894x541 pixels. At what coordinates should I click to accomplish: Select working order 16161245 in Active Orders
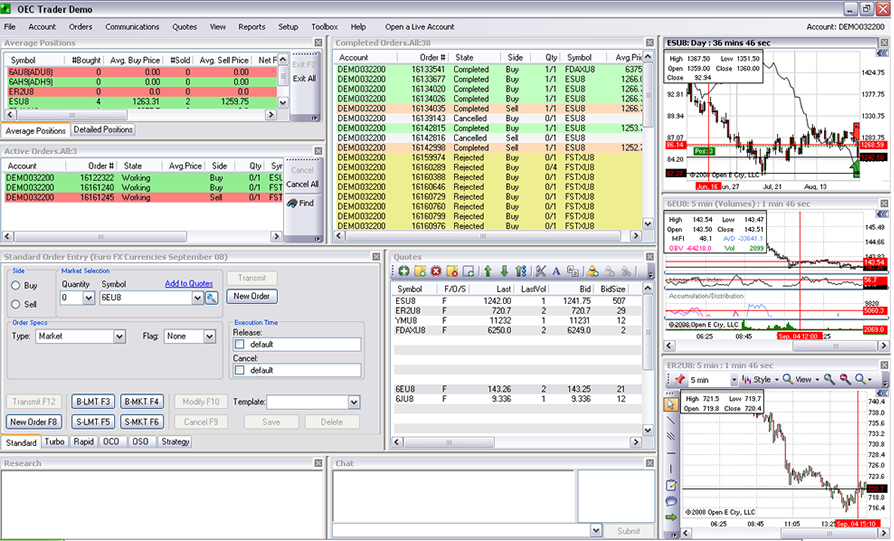tap(143, 197)
